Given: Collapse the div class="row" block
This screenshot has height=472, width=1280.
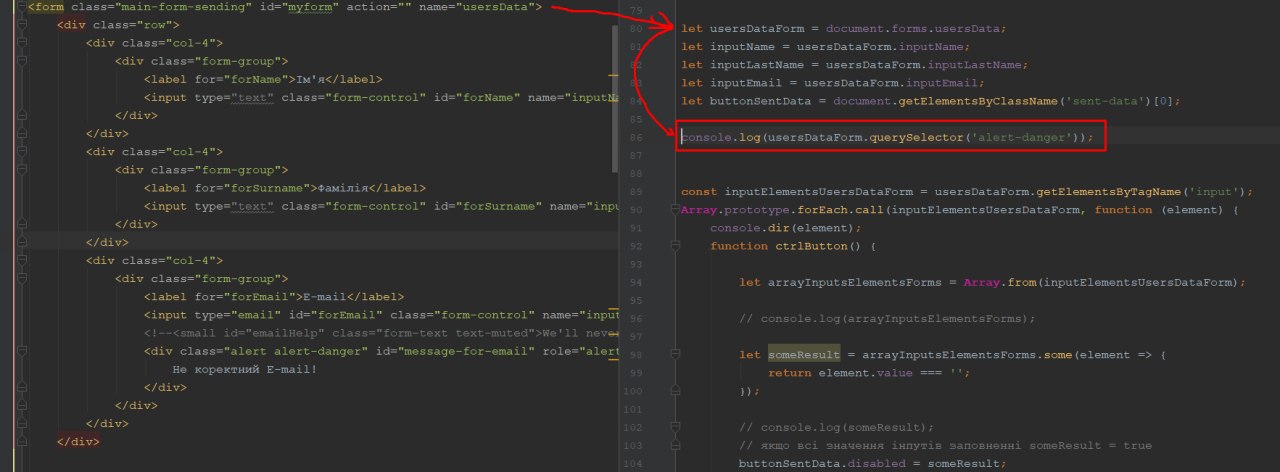Looking at the screenshot, I should 20,26.
